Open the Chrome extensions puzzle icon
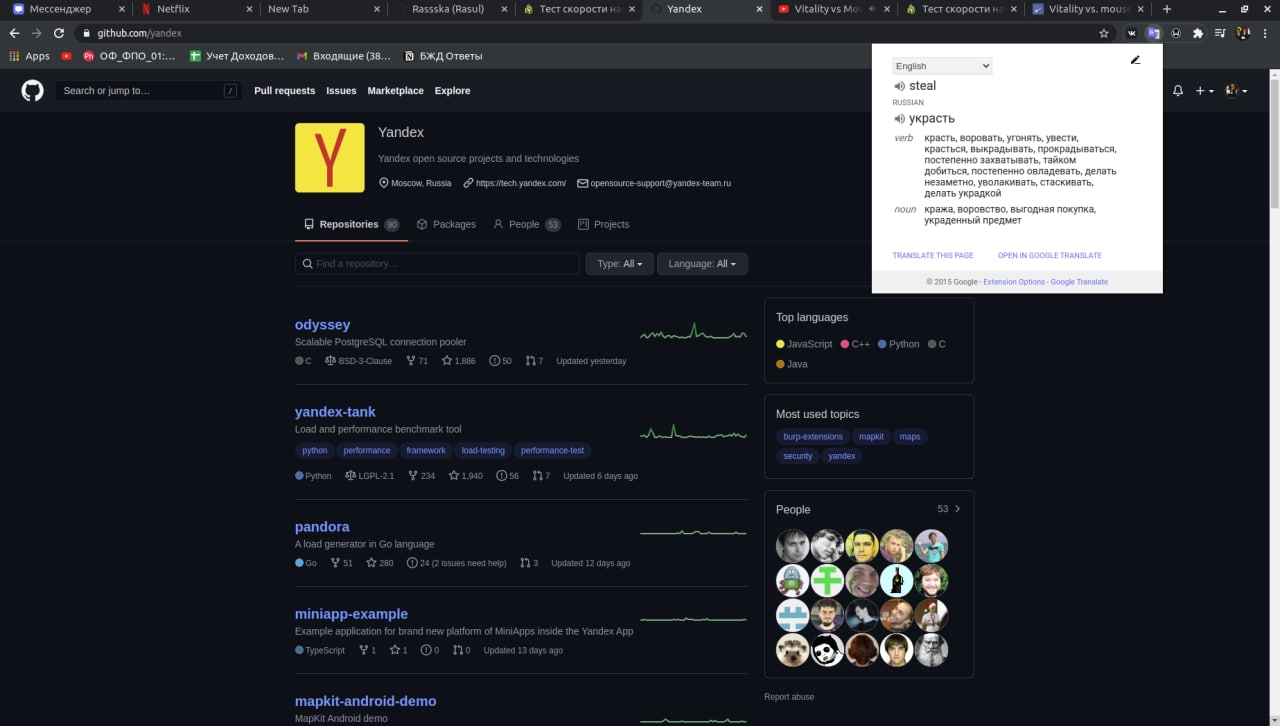This screenshot has height=726, width=1280. click(1198, 33)
